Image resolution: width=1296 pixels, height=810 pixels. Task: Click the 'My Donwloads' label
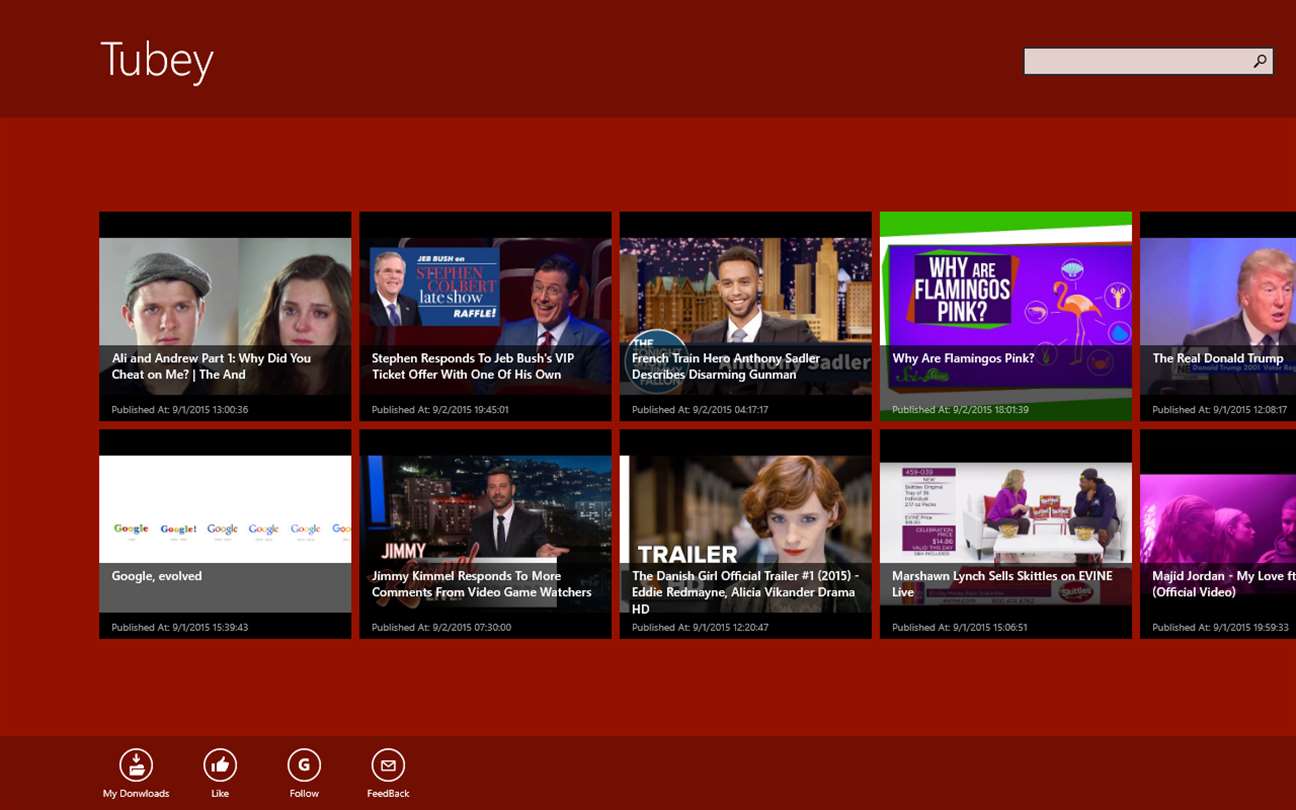[136, 794]
